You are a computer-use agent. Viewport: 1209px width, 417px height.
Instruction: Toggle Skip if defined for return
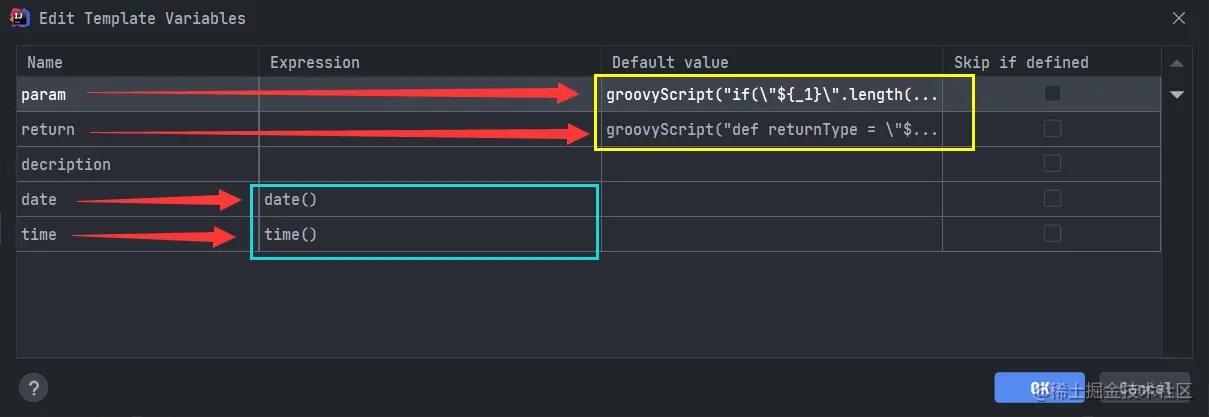[x=1052, y=128]
